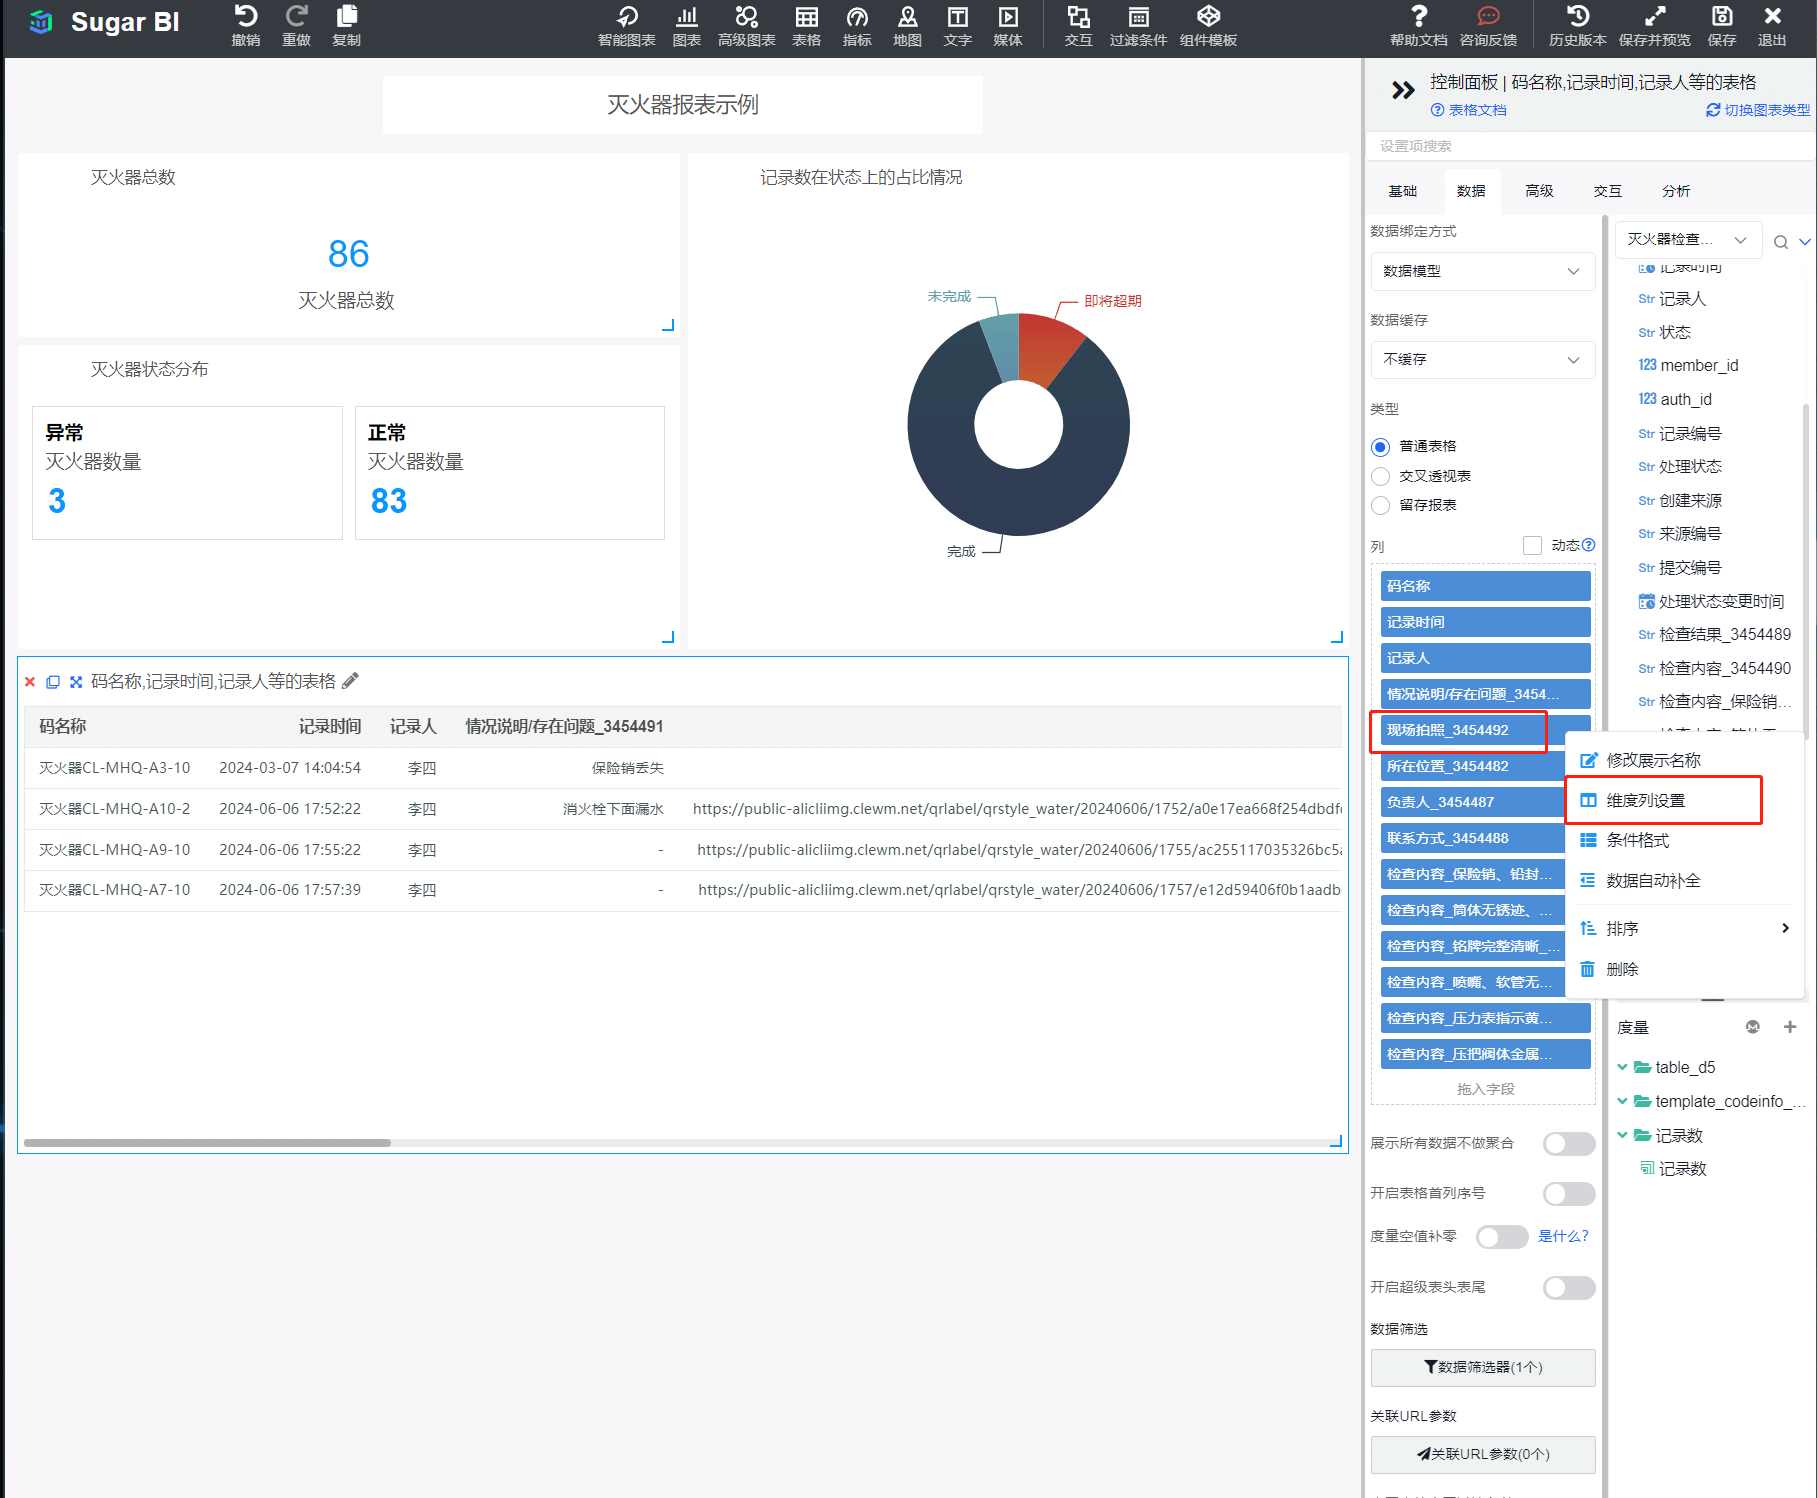The width and height of the screenshot is (1817, 1498).
Task: Open the 地图 map tool icon
Action: (907, 25)
